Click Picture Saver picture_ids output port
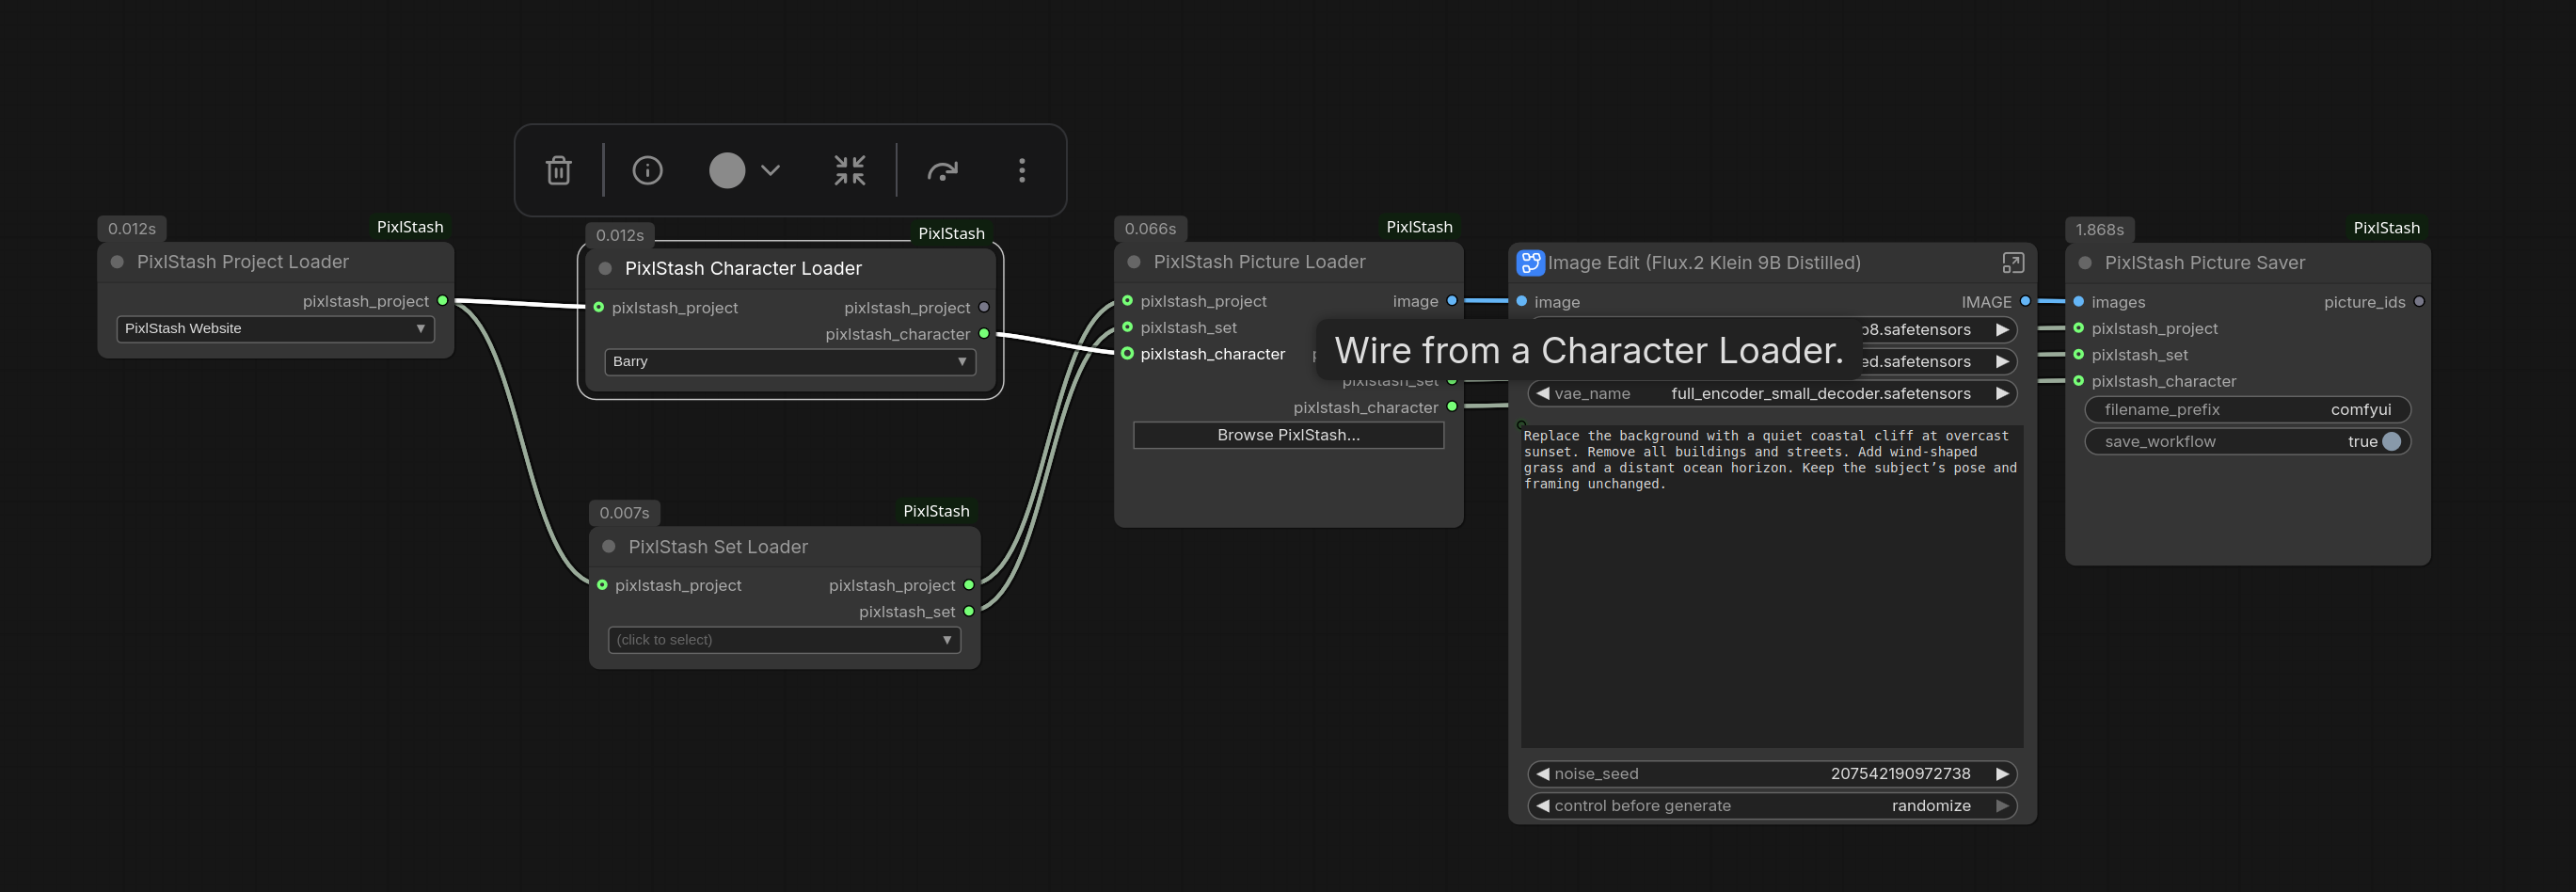 coord(2418,302)
